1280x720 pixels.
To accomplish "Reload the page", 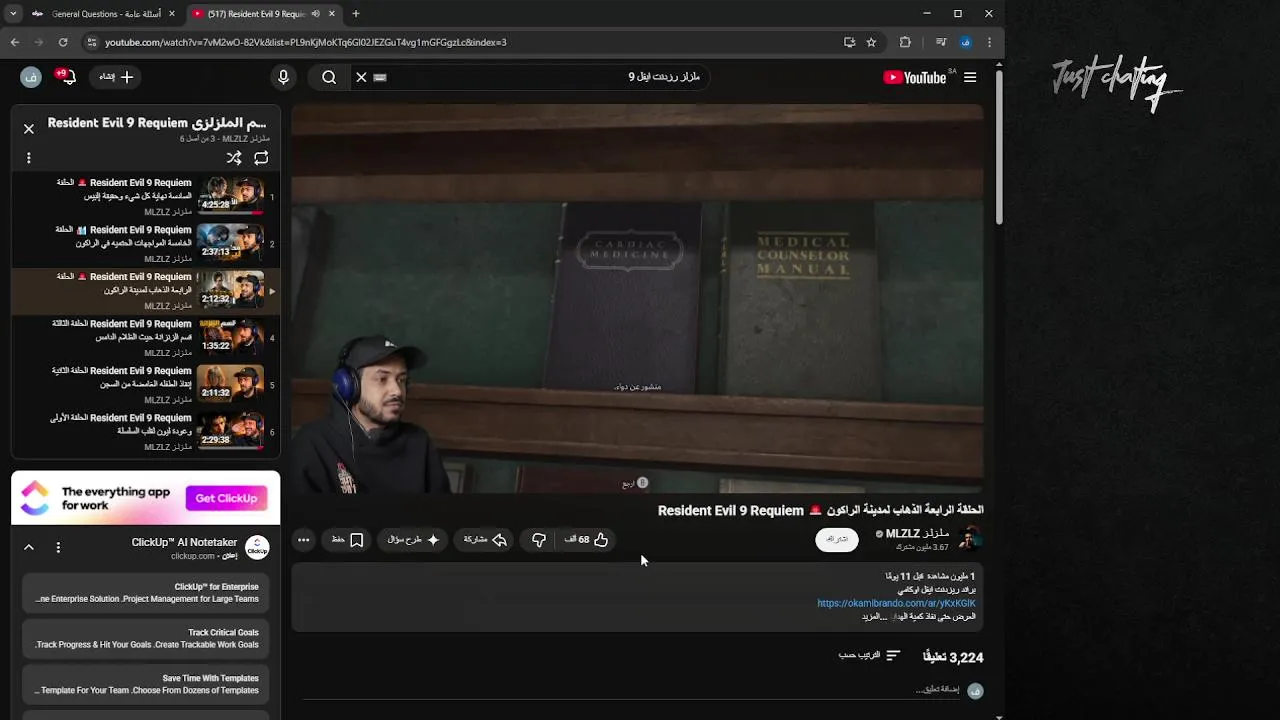I will click(x=63, y=42).
